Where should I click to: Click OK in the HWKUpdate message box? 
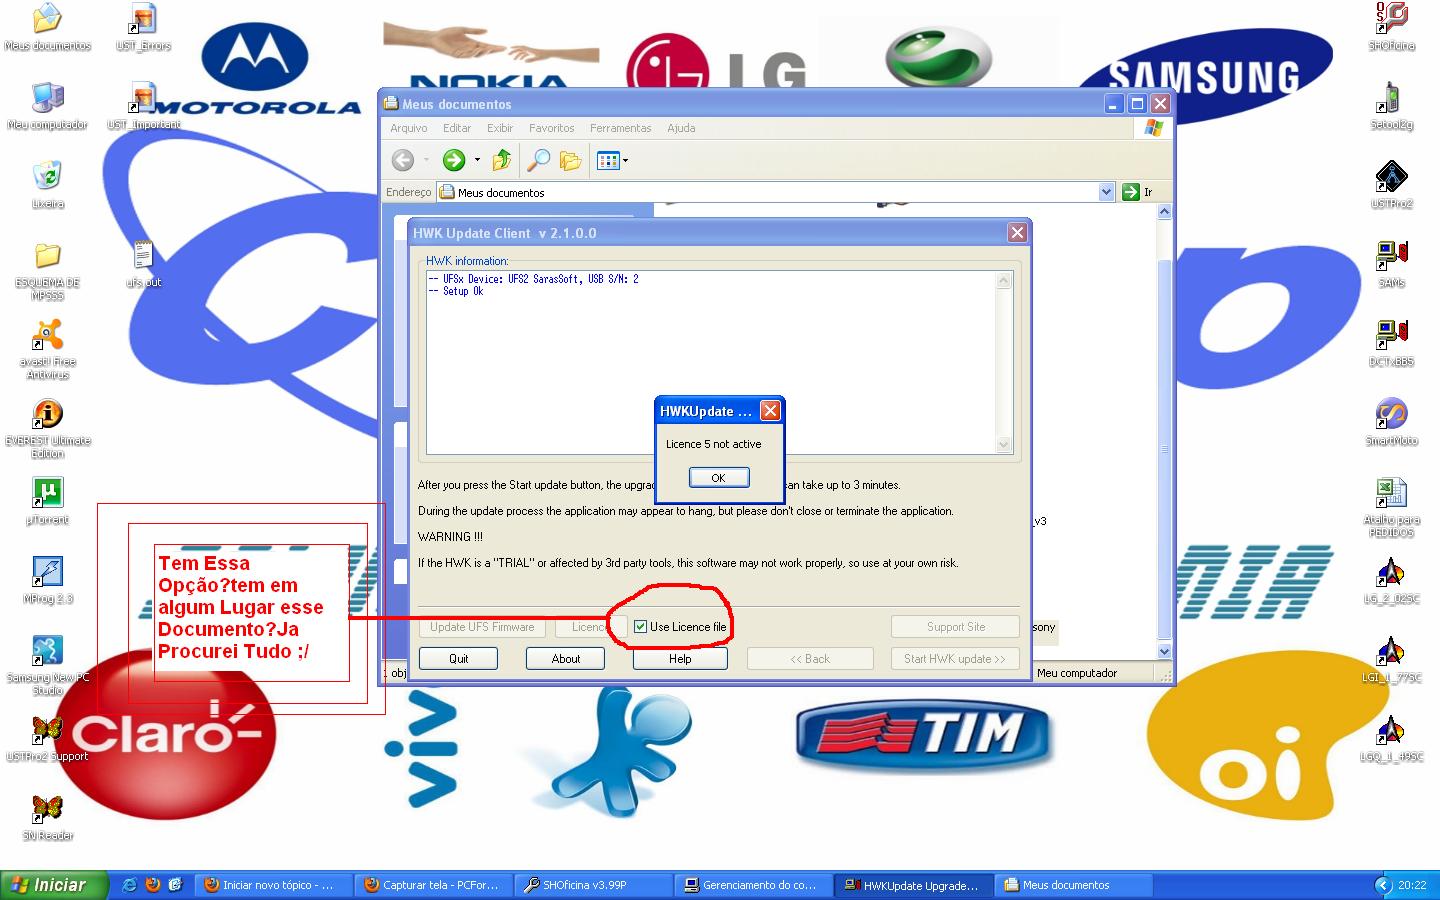pos(718,478)
